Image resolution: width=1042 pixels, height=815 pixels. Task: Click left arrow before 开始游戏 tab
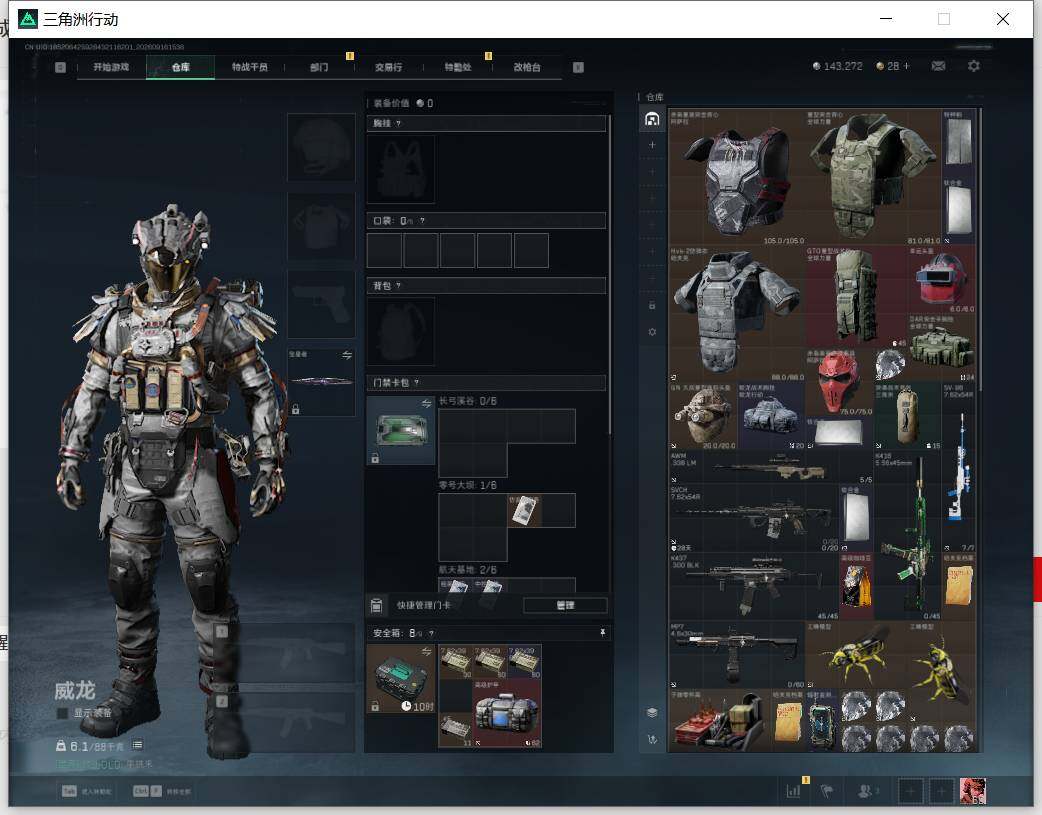coord(60,67)
